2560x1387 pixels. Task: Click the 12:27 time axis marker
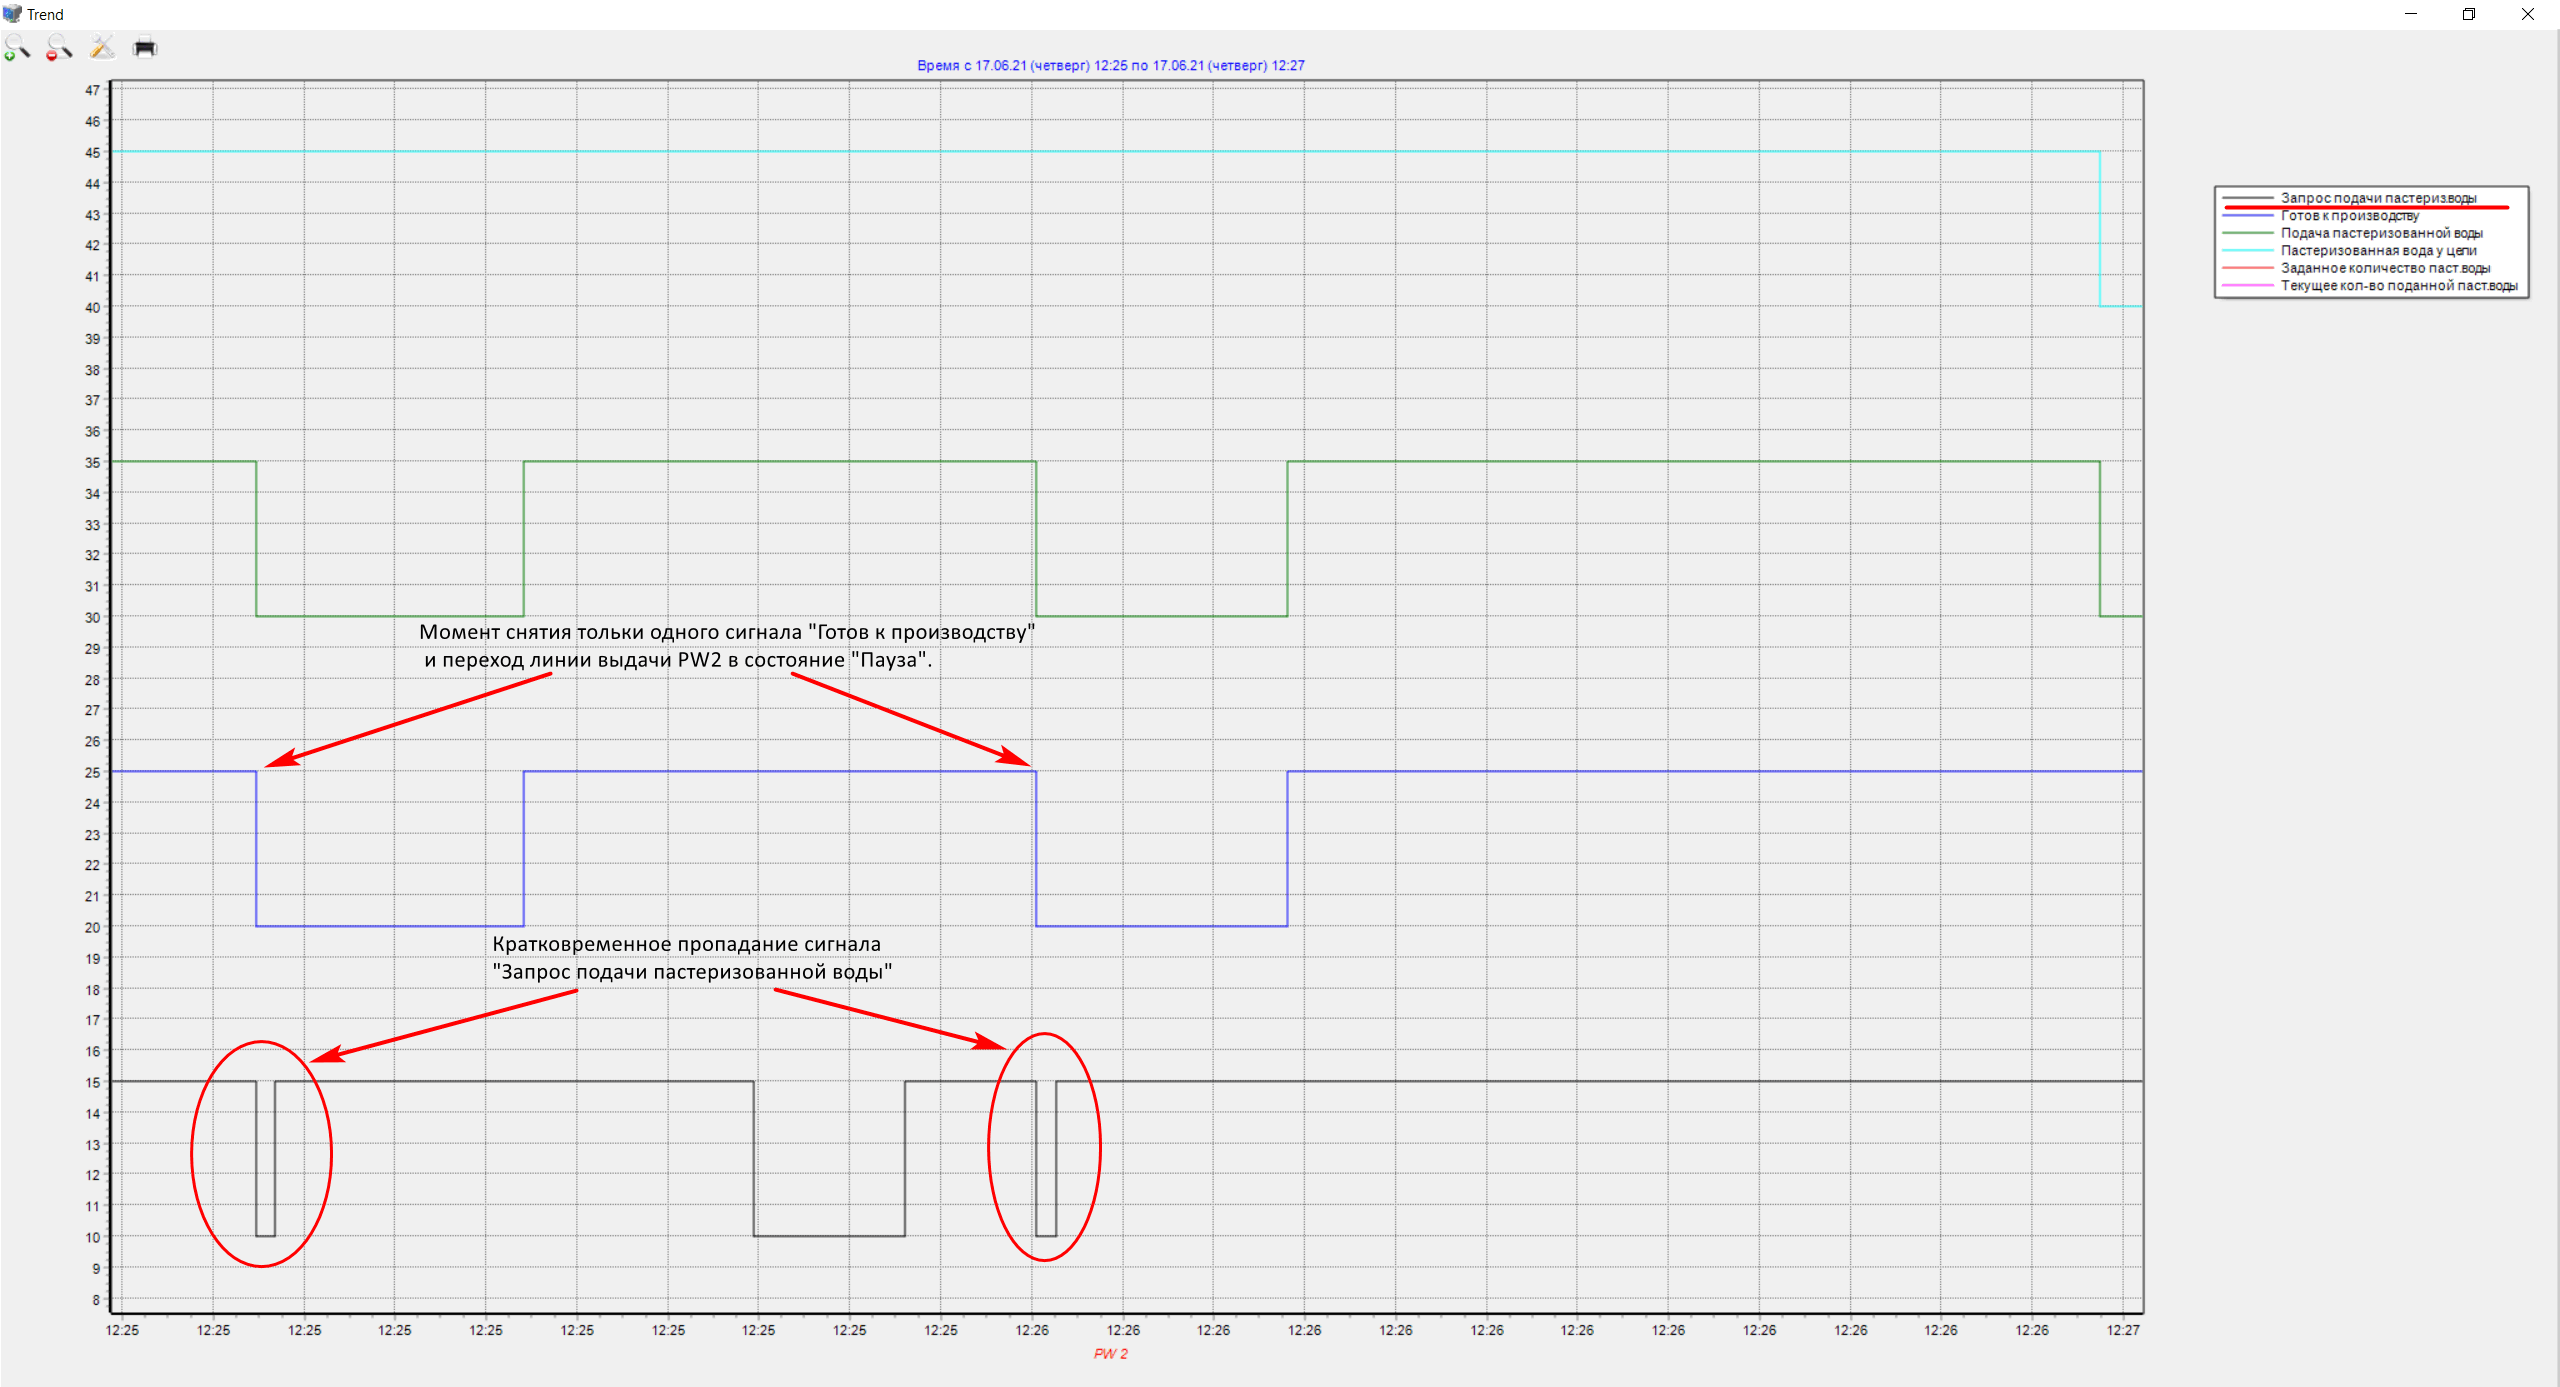[2122, 1330]
